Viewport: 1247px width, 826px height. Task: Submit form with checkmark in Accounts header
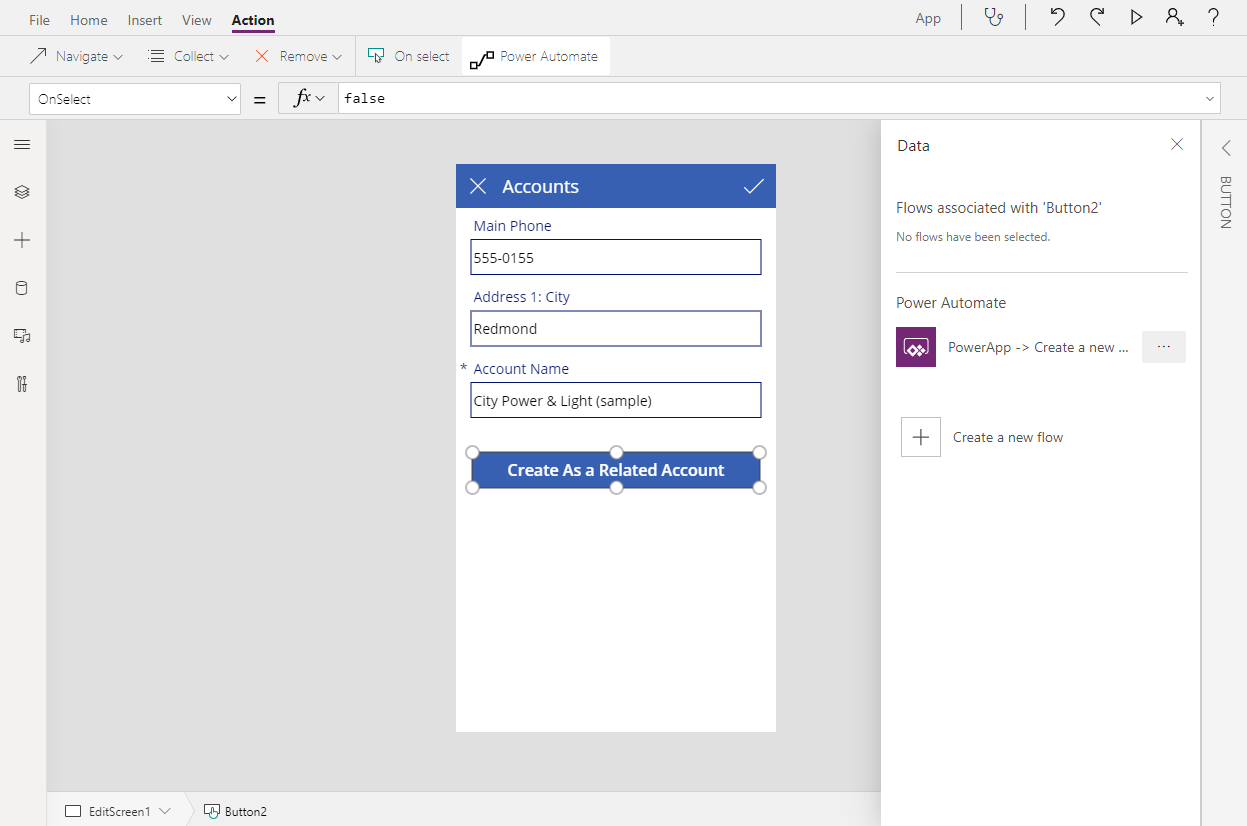pyautogui.click(x=754, y=186)
